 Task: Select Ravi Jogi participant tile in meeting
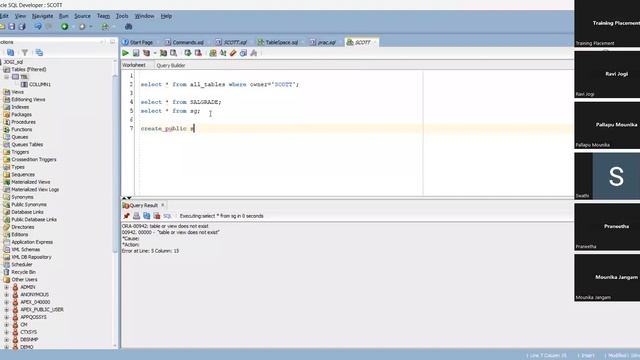[x=607, y=74]
